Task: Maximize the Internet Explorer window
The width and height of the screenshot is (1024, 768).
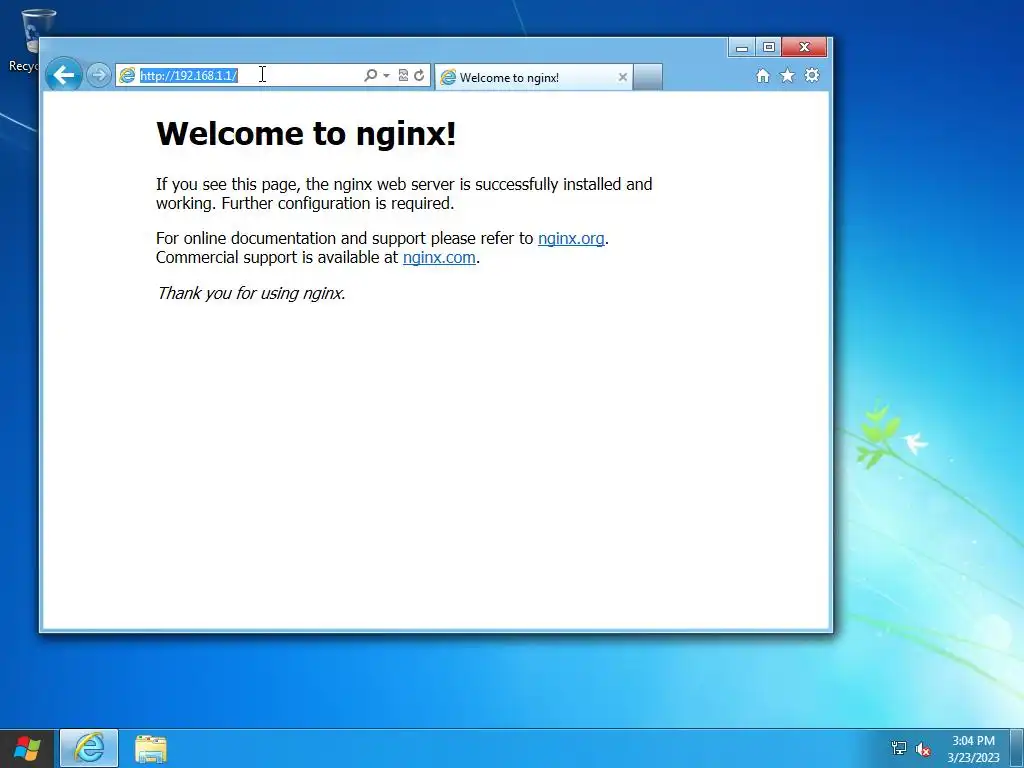Action: [769, 48]
